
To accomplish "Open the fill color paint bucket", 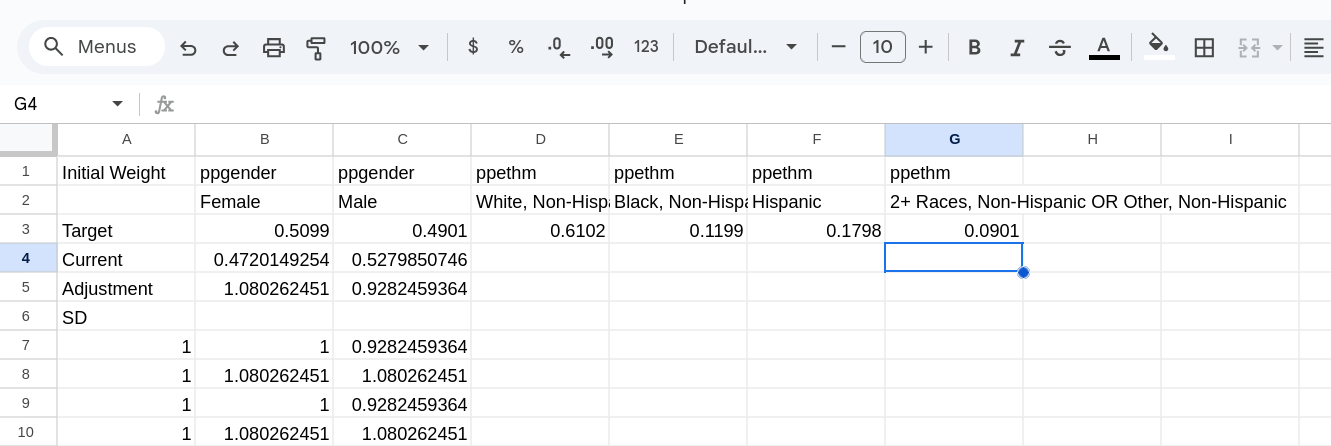I will [x=1159, y=45].
